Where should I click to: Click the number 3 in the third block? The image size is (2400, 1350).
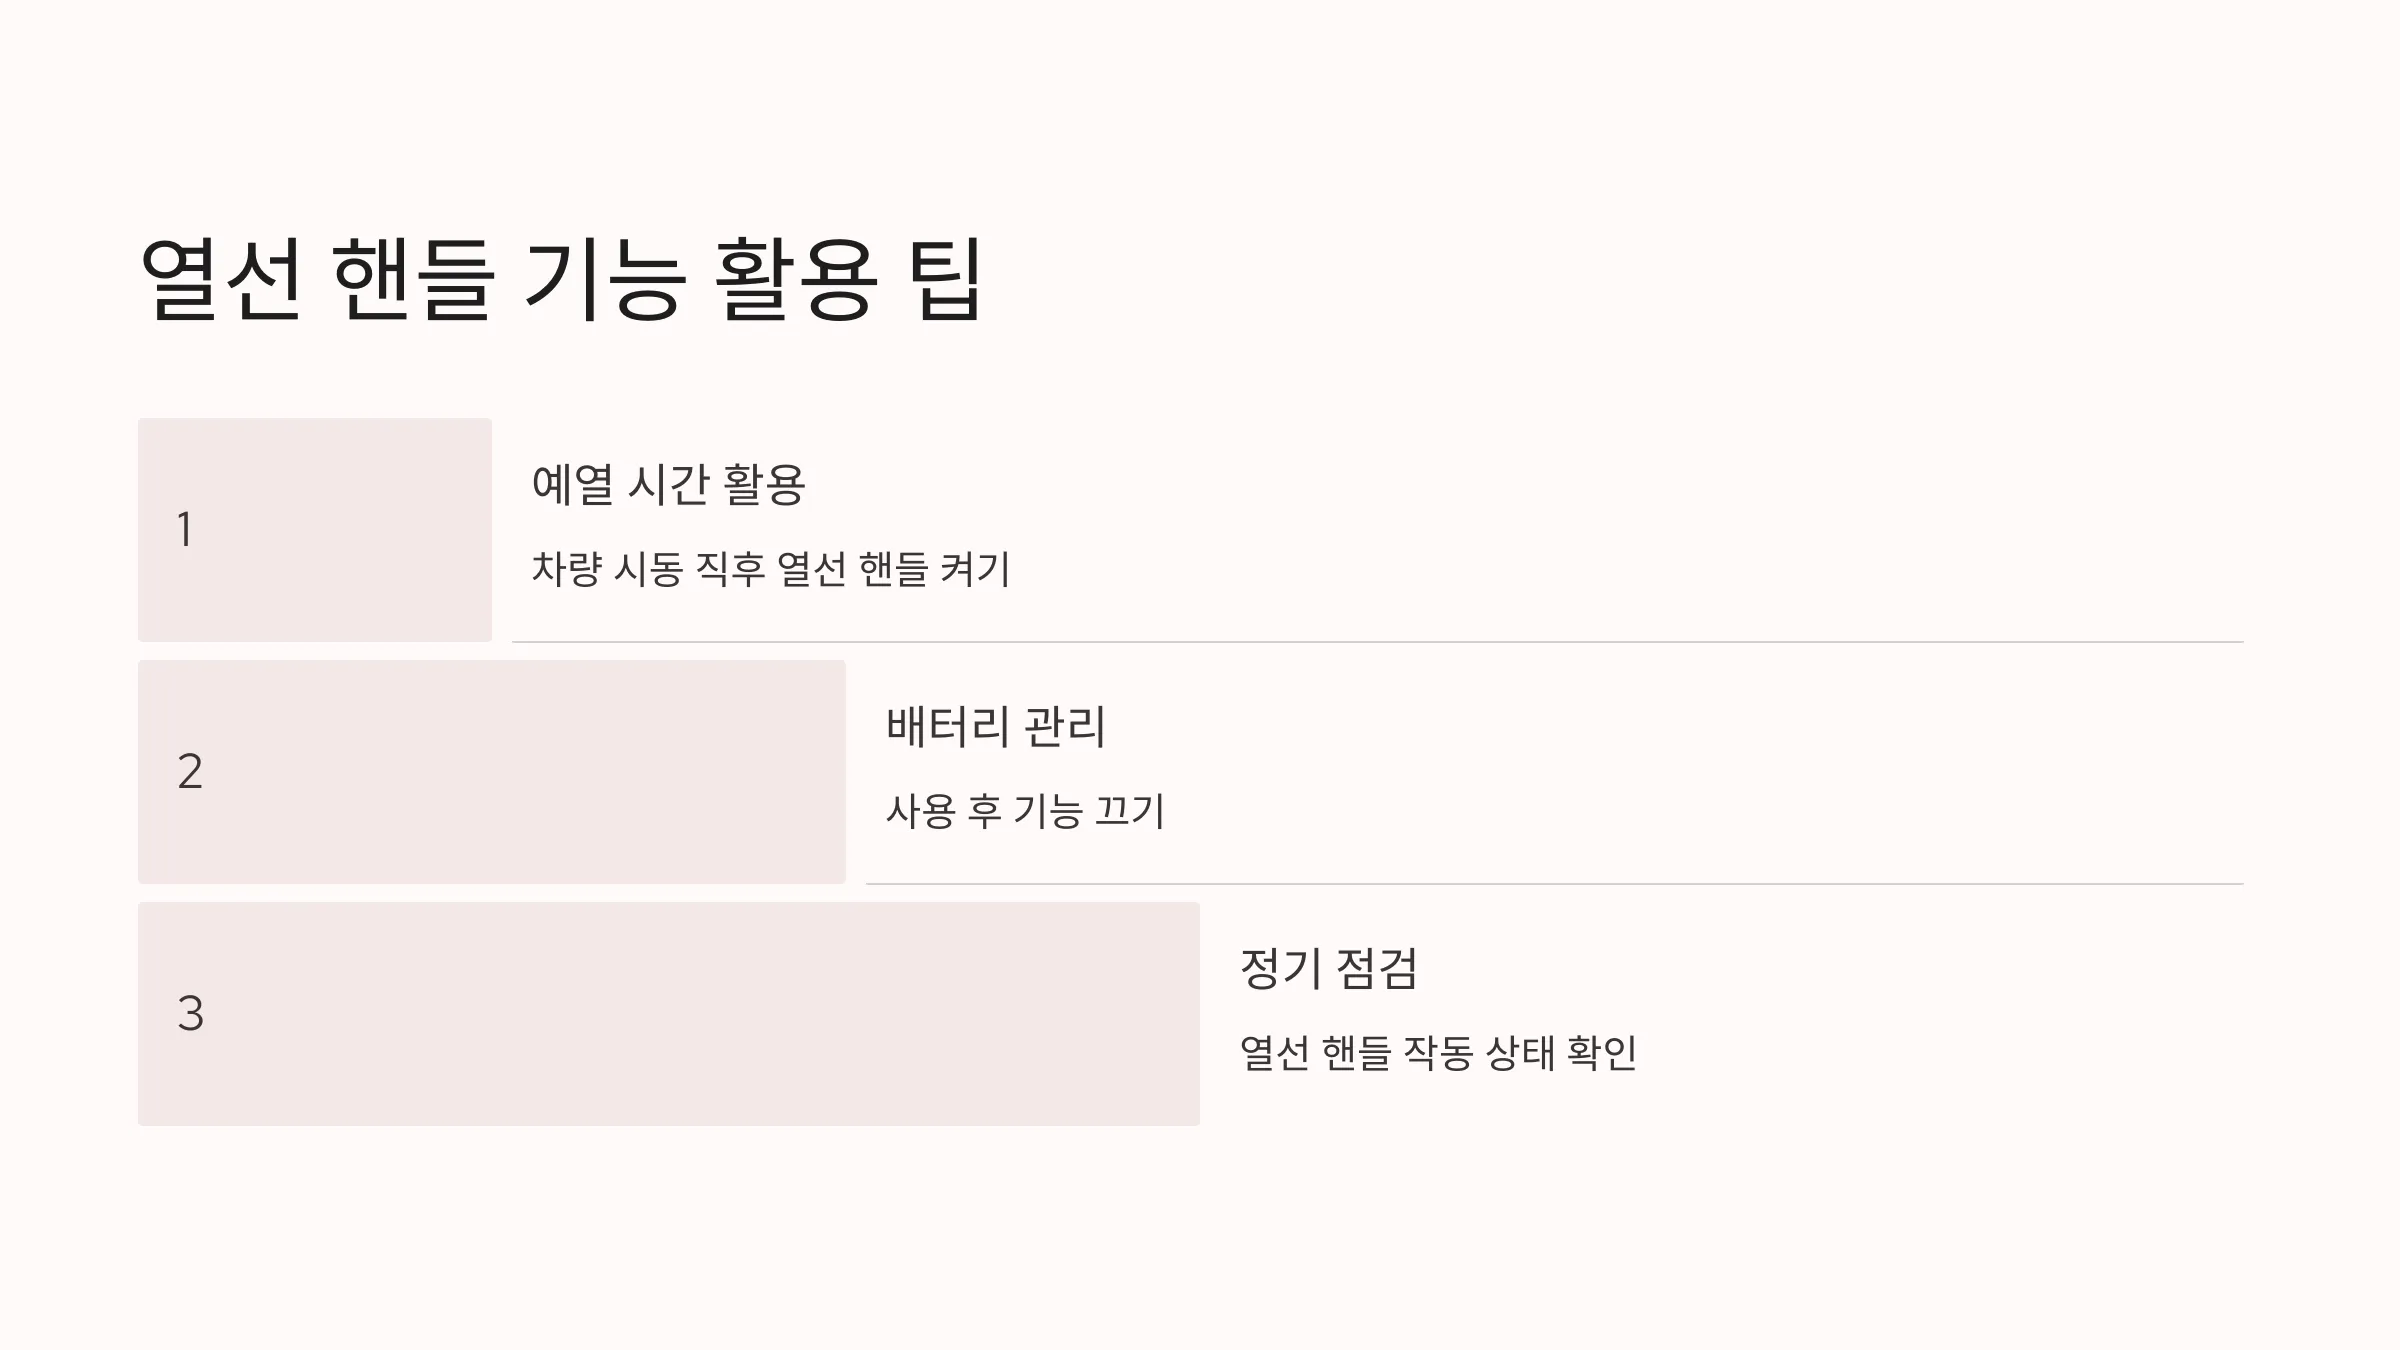tap(190, 1013)
